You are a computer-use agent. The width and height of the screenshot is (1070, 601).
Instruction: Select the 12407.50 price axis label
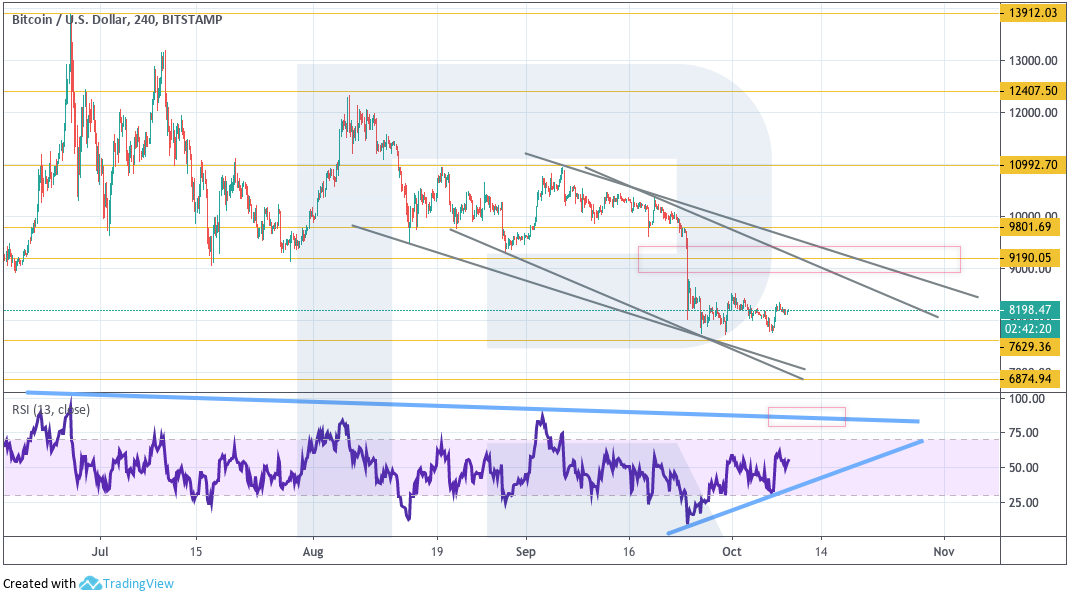coord(1031,91)
